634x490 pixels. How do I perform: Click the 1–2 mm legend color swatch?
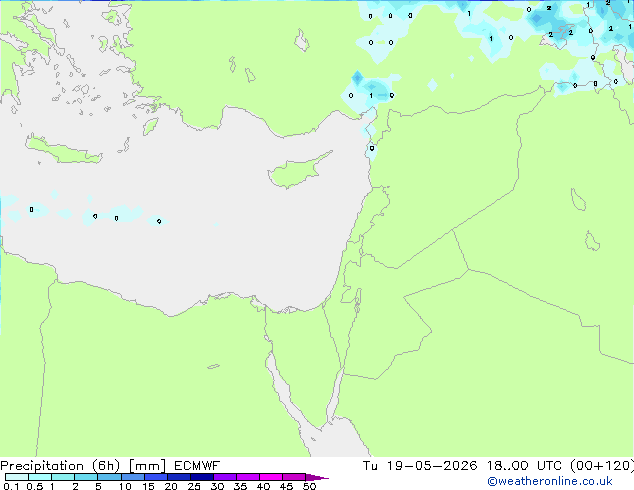tap(63, 477)
